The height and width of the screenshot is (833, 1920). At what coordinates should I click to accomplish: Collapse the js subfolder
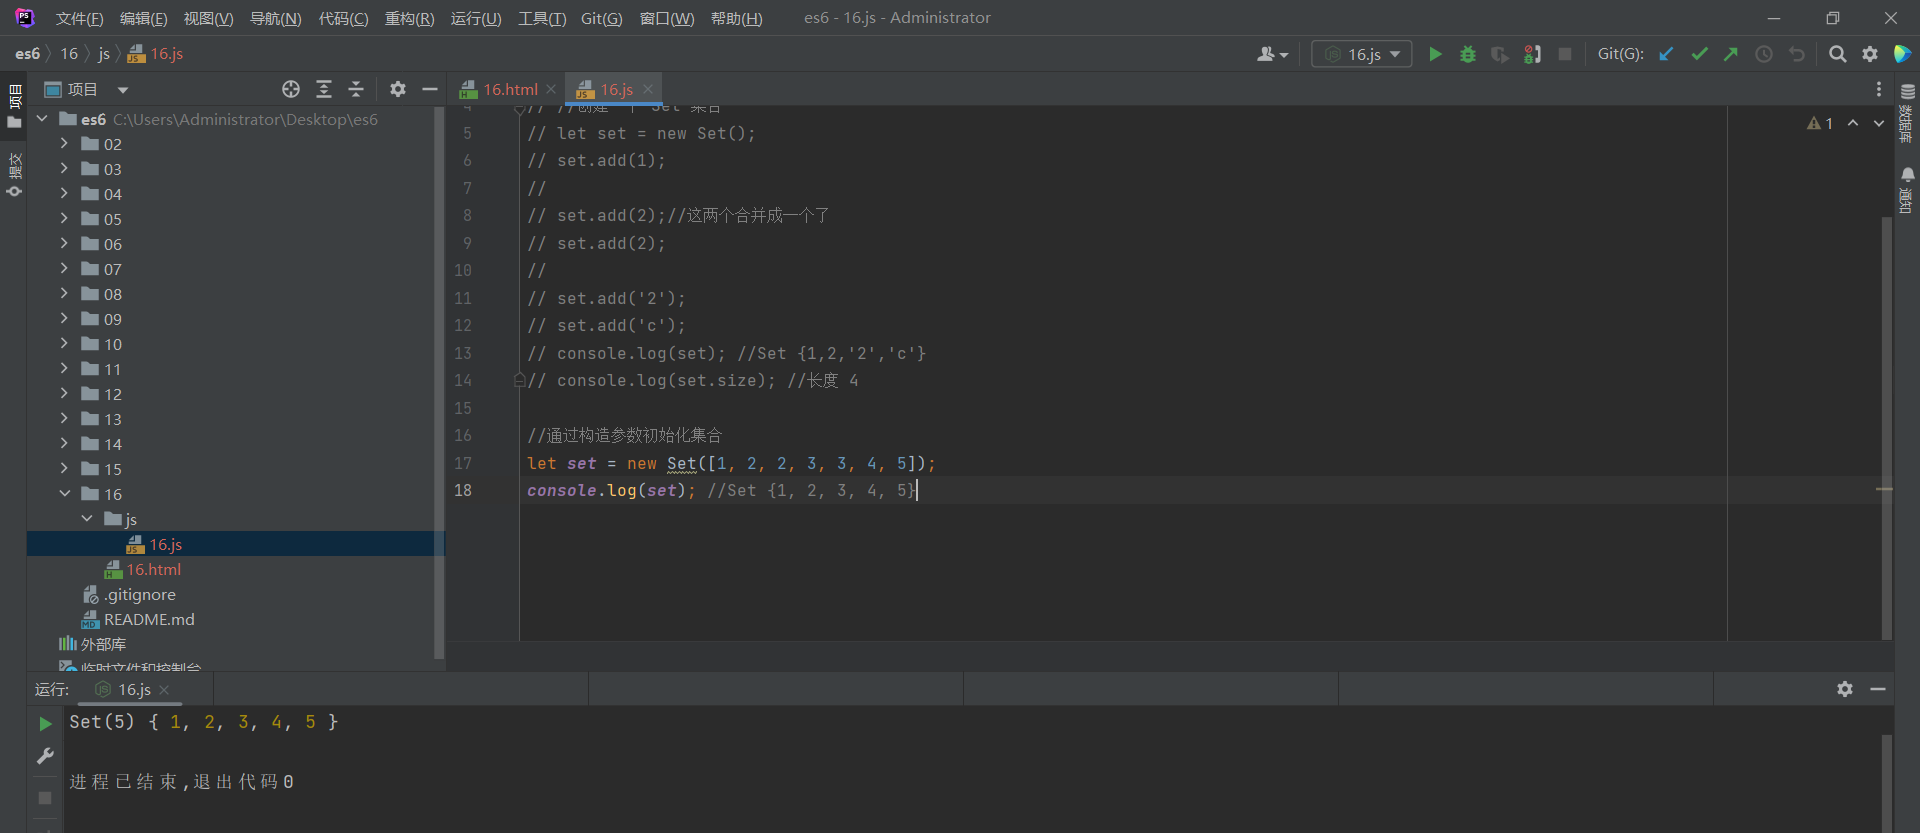click(x=87, y=518)
